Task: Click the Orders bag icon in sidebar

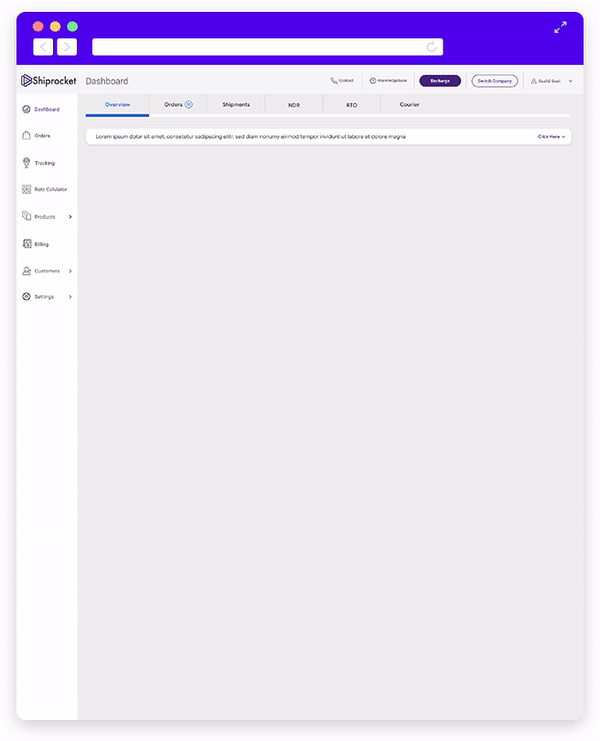Action: pos(26,136)
